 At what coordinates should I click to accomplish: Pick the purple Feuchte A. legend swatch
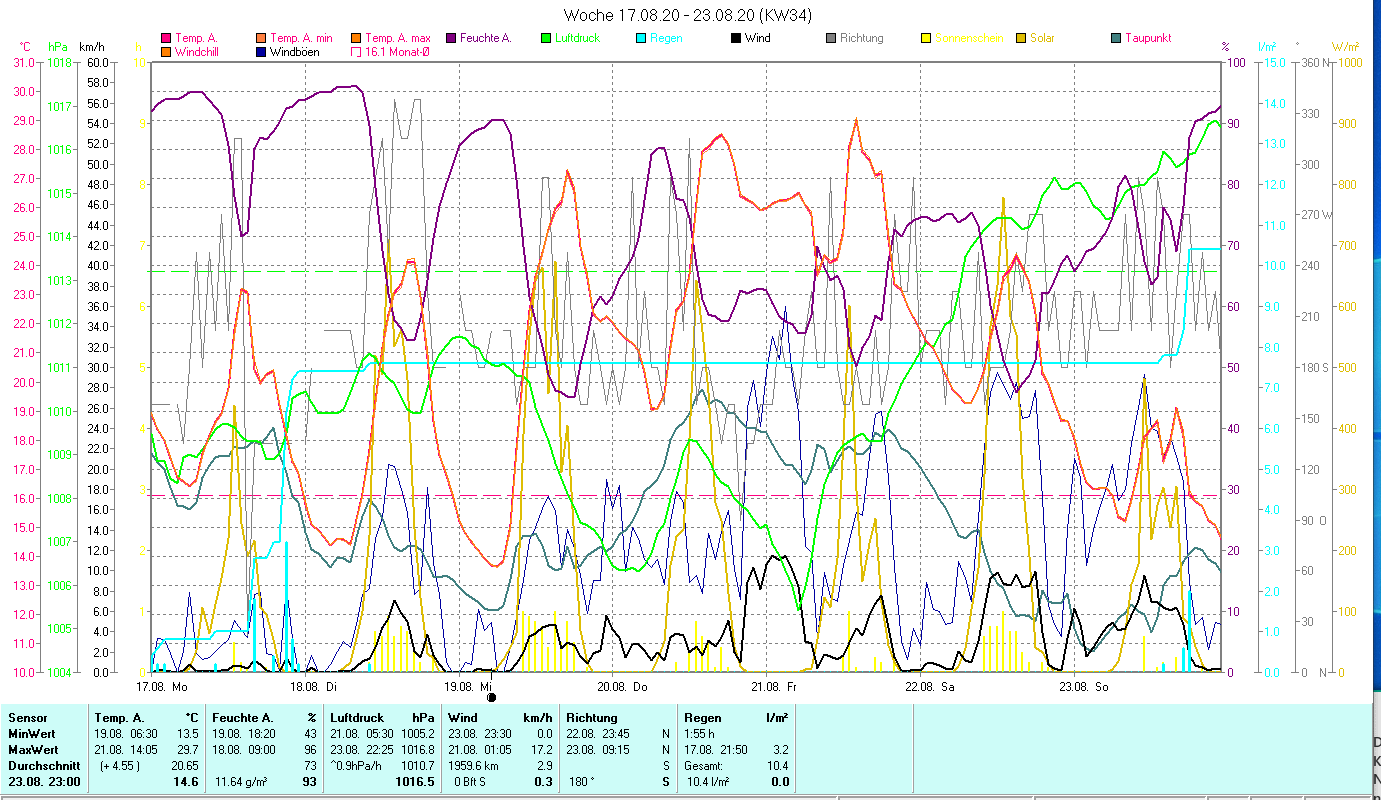(x=451, y=38)
